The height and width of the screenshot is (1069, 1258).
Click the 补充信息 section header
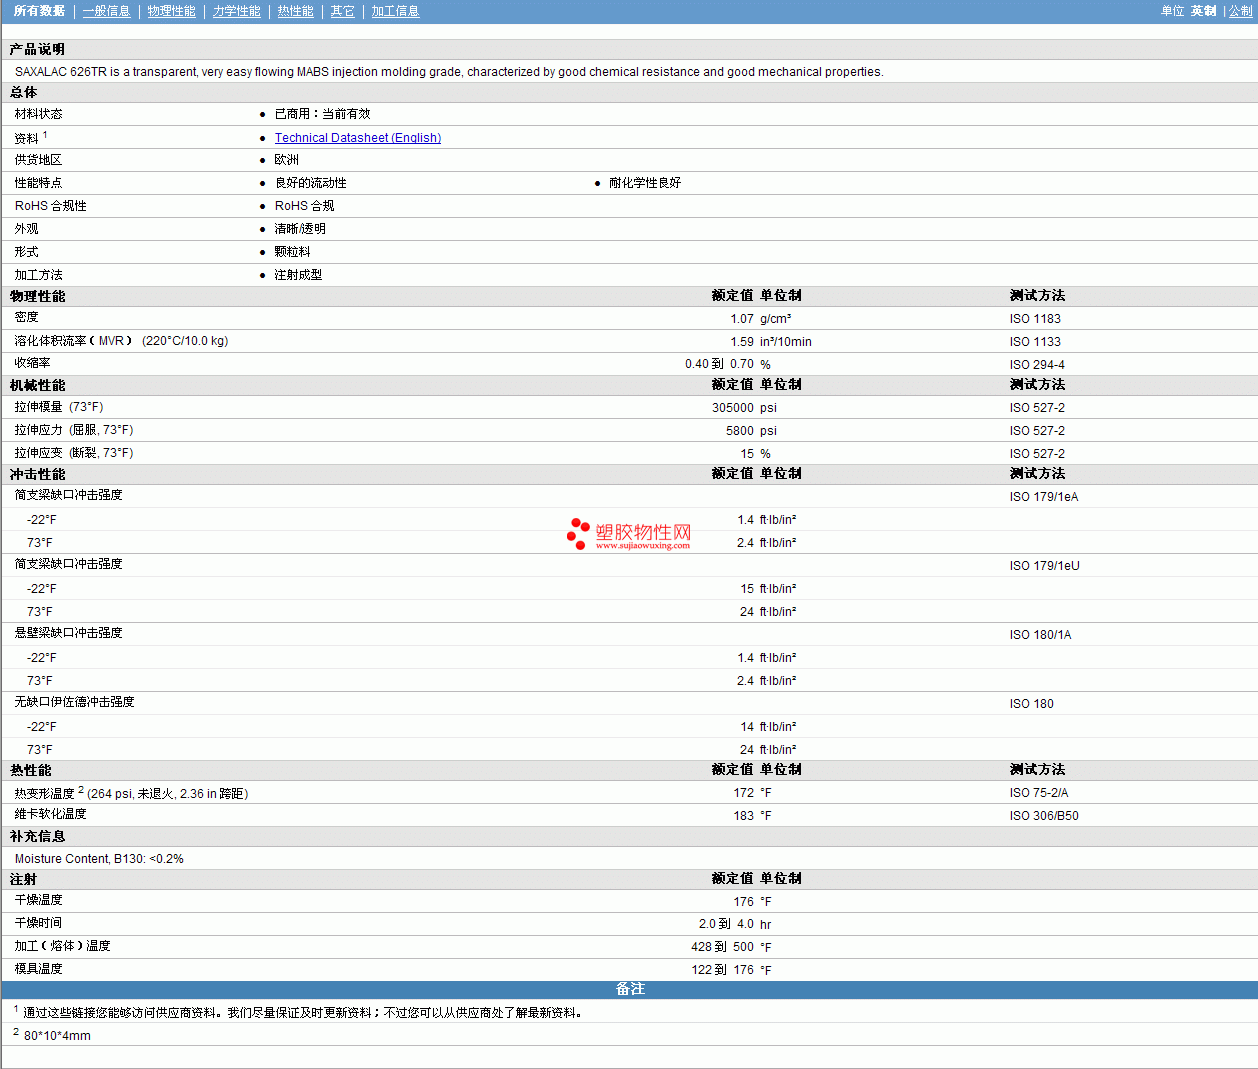(37, 836)
